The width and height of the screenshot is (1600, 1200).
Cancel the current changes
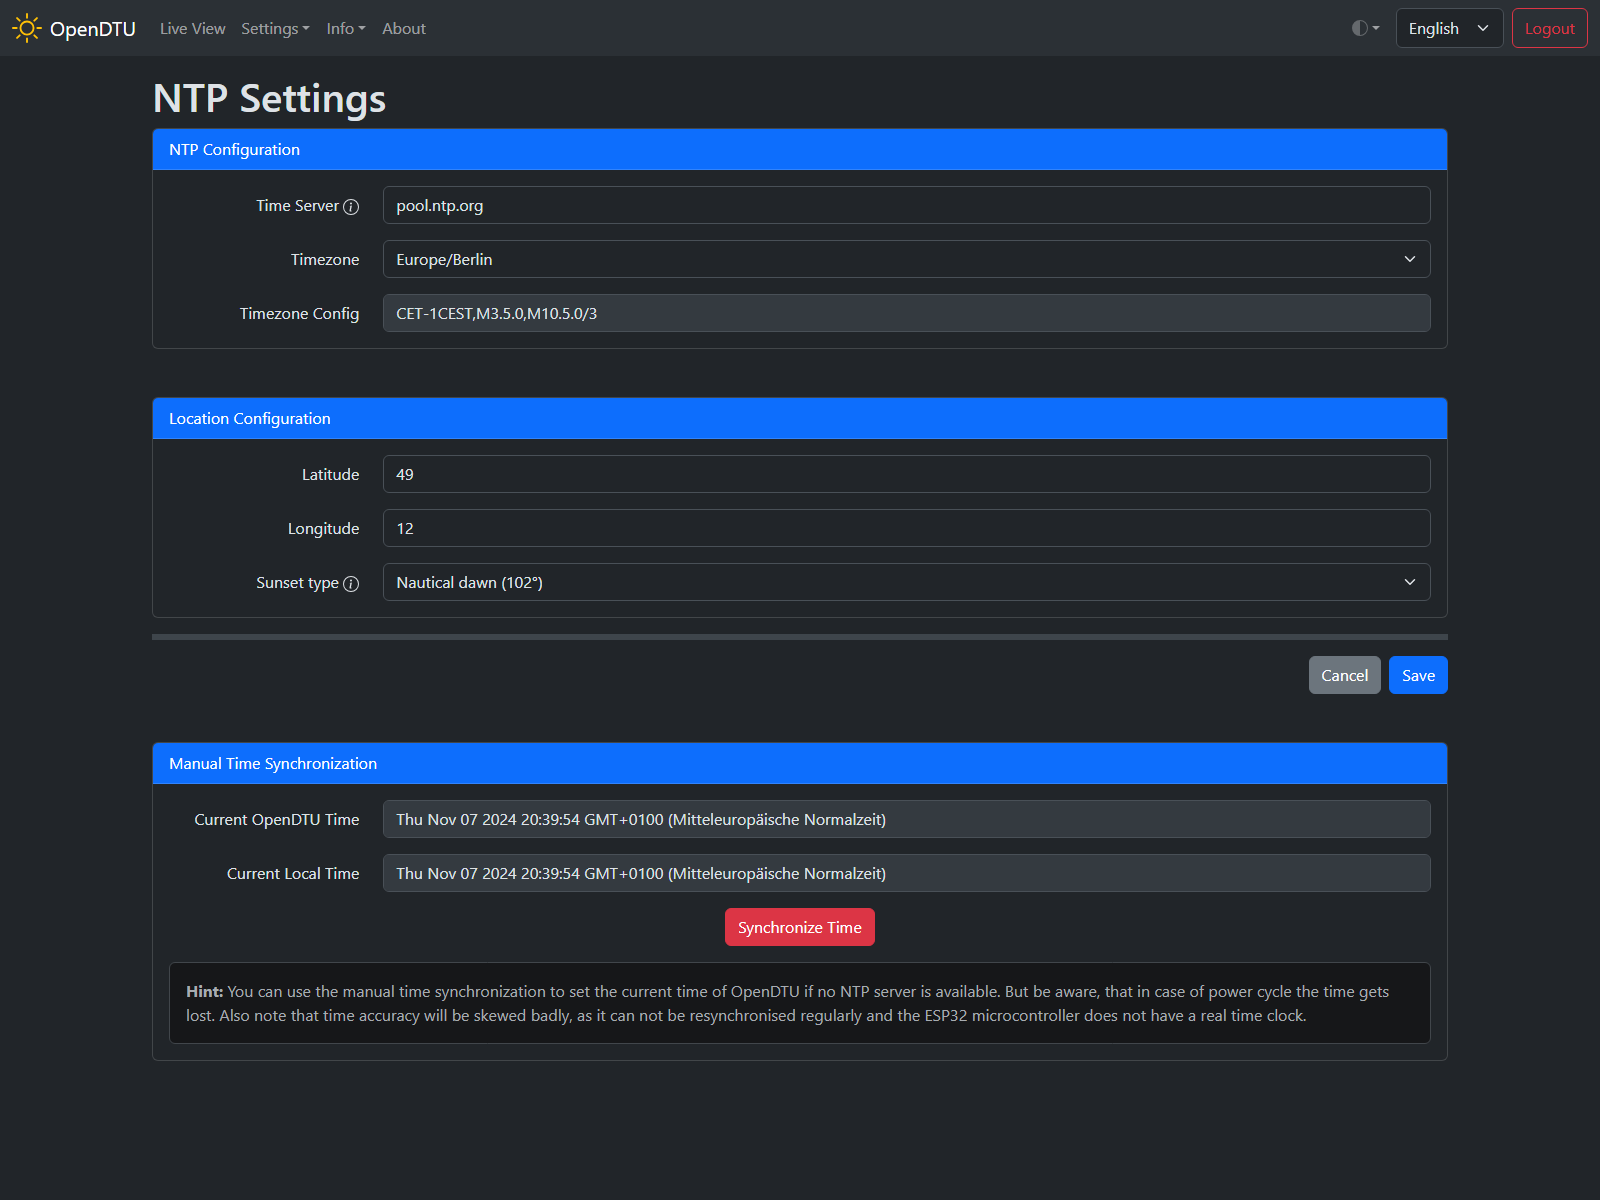point(1344,675)
